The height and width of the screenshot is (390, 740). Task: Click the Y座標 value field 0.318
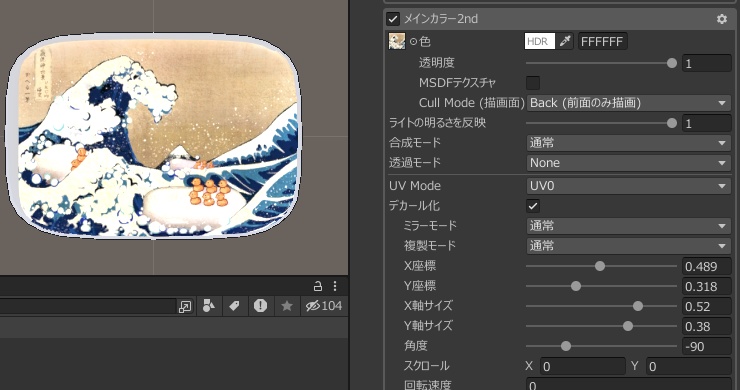coord(707,286)
